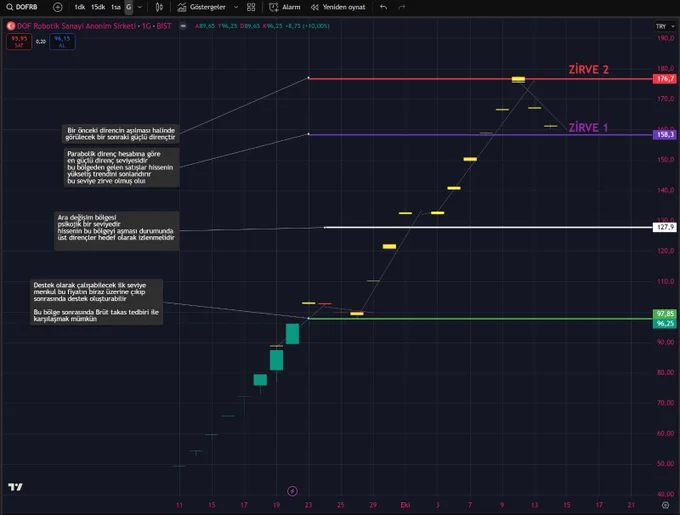Viewport: 680px width, 515px height.
Task: Click the TradingView logo
Action: [x=15, y=487]
